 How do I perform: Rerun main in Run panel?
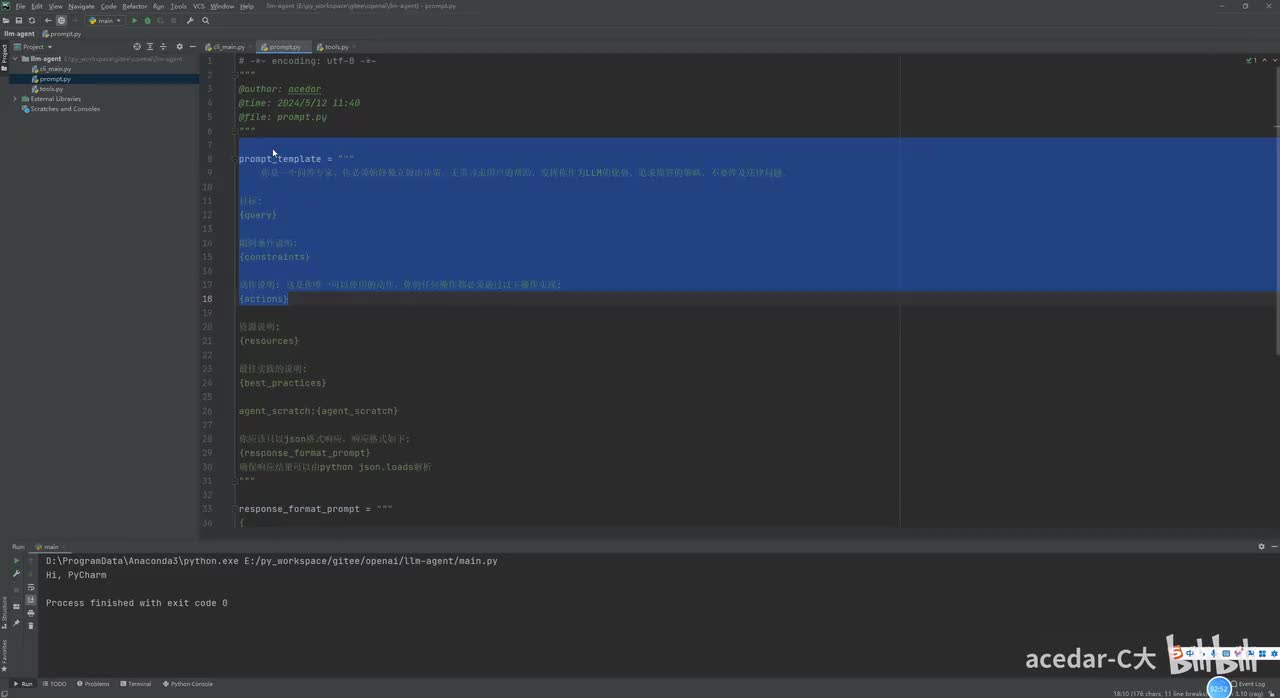pyautogui.click(x=16, y=561)
